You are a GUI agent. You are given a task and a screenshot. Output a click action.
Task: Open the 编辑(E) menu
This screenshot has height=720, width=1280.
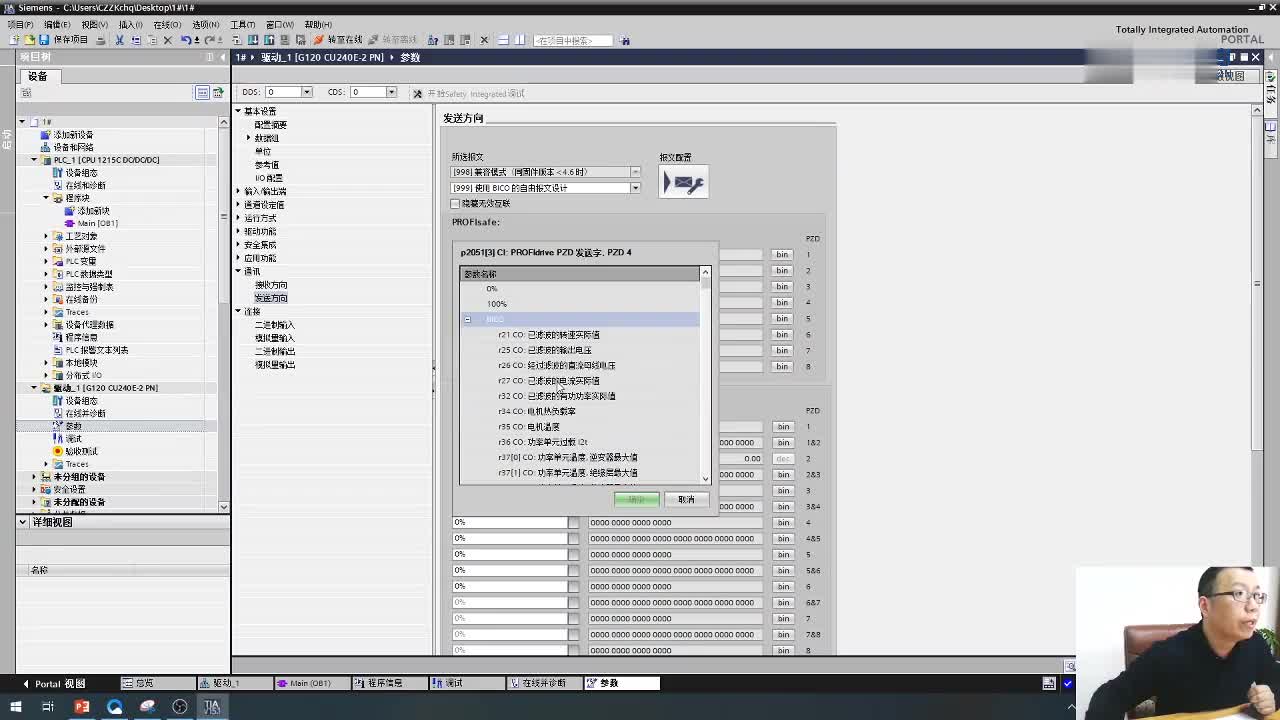56,24
